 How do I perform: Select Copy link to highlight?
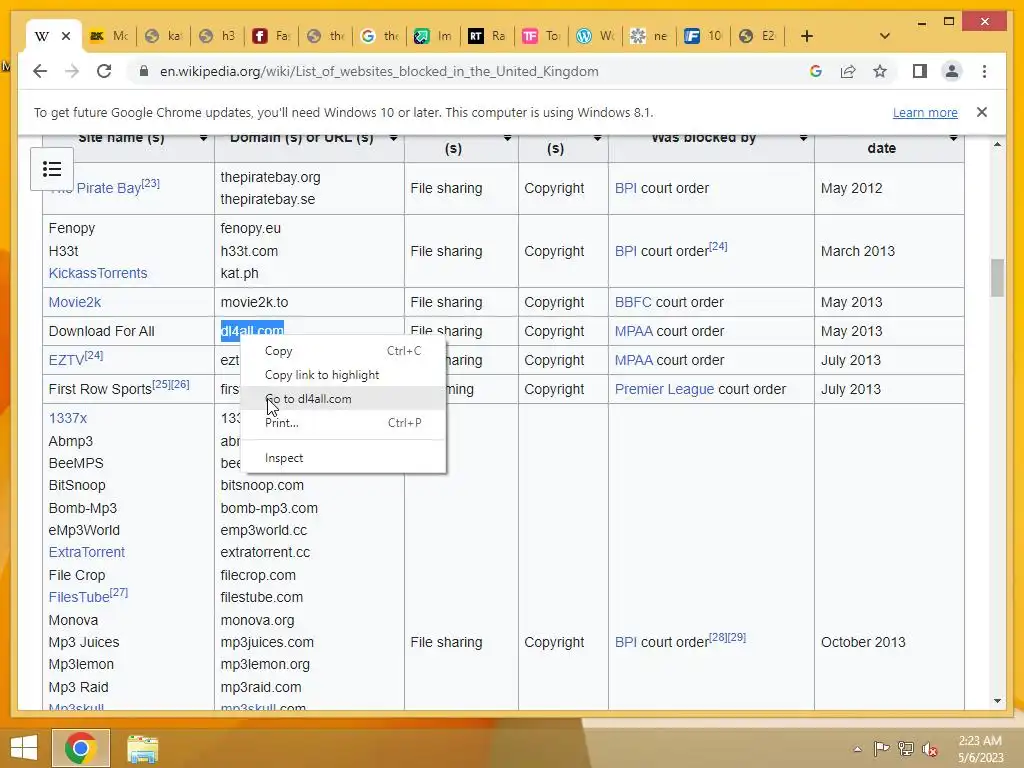click(x=344, y=375)
